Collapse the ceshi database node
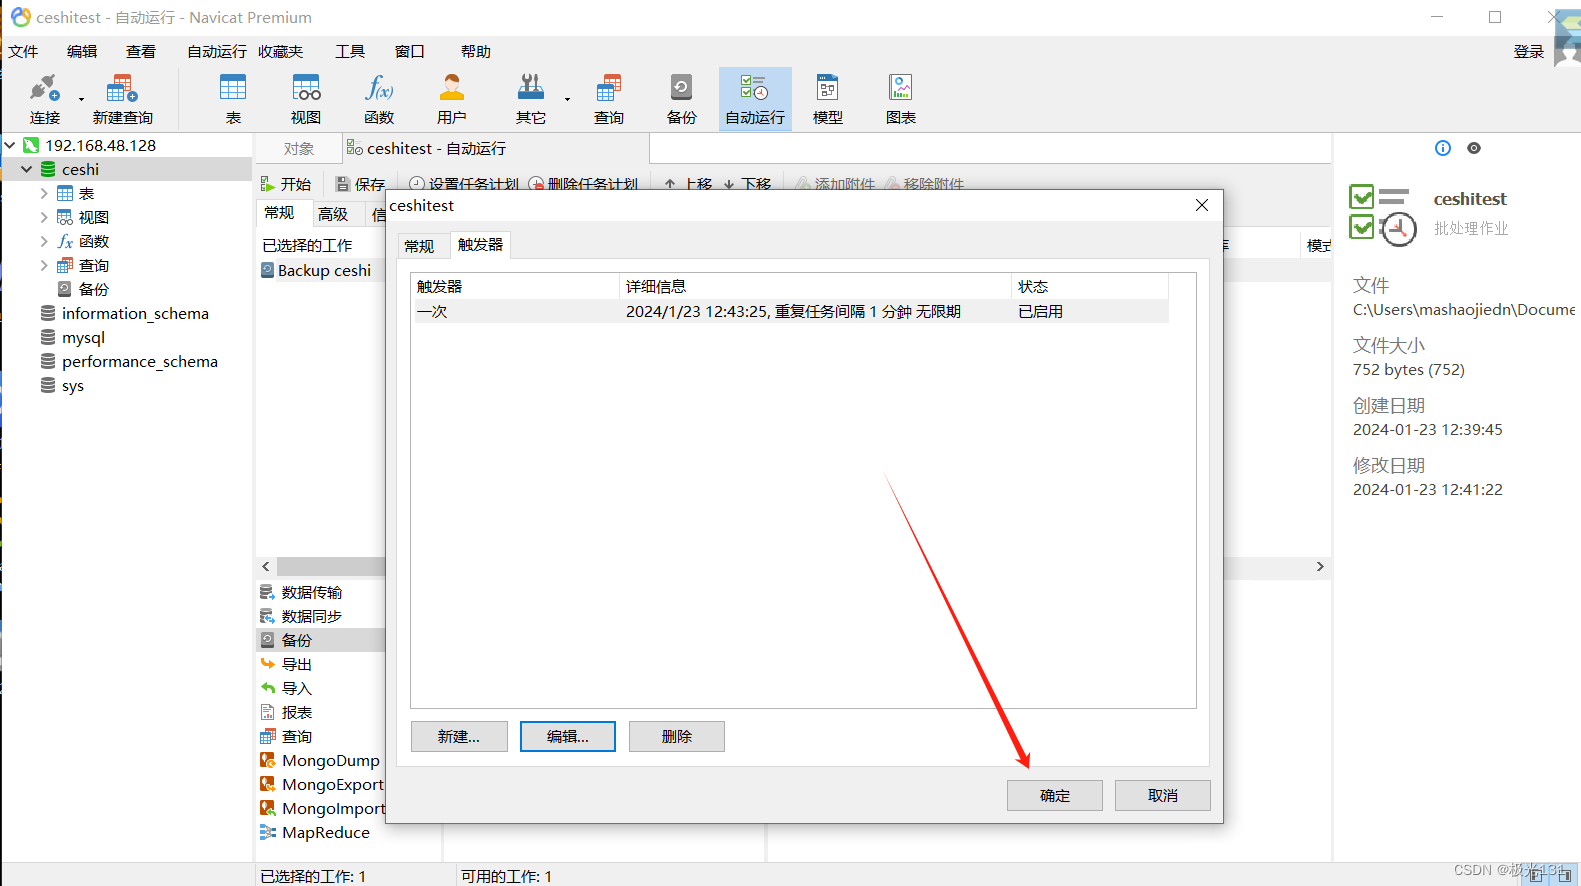The image size is (1581, 886). 27,169
